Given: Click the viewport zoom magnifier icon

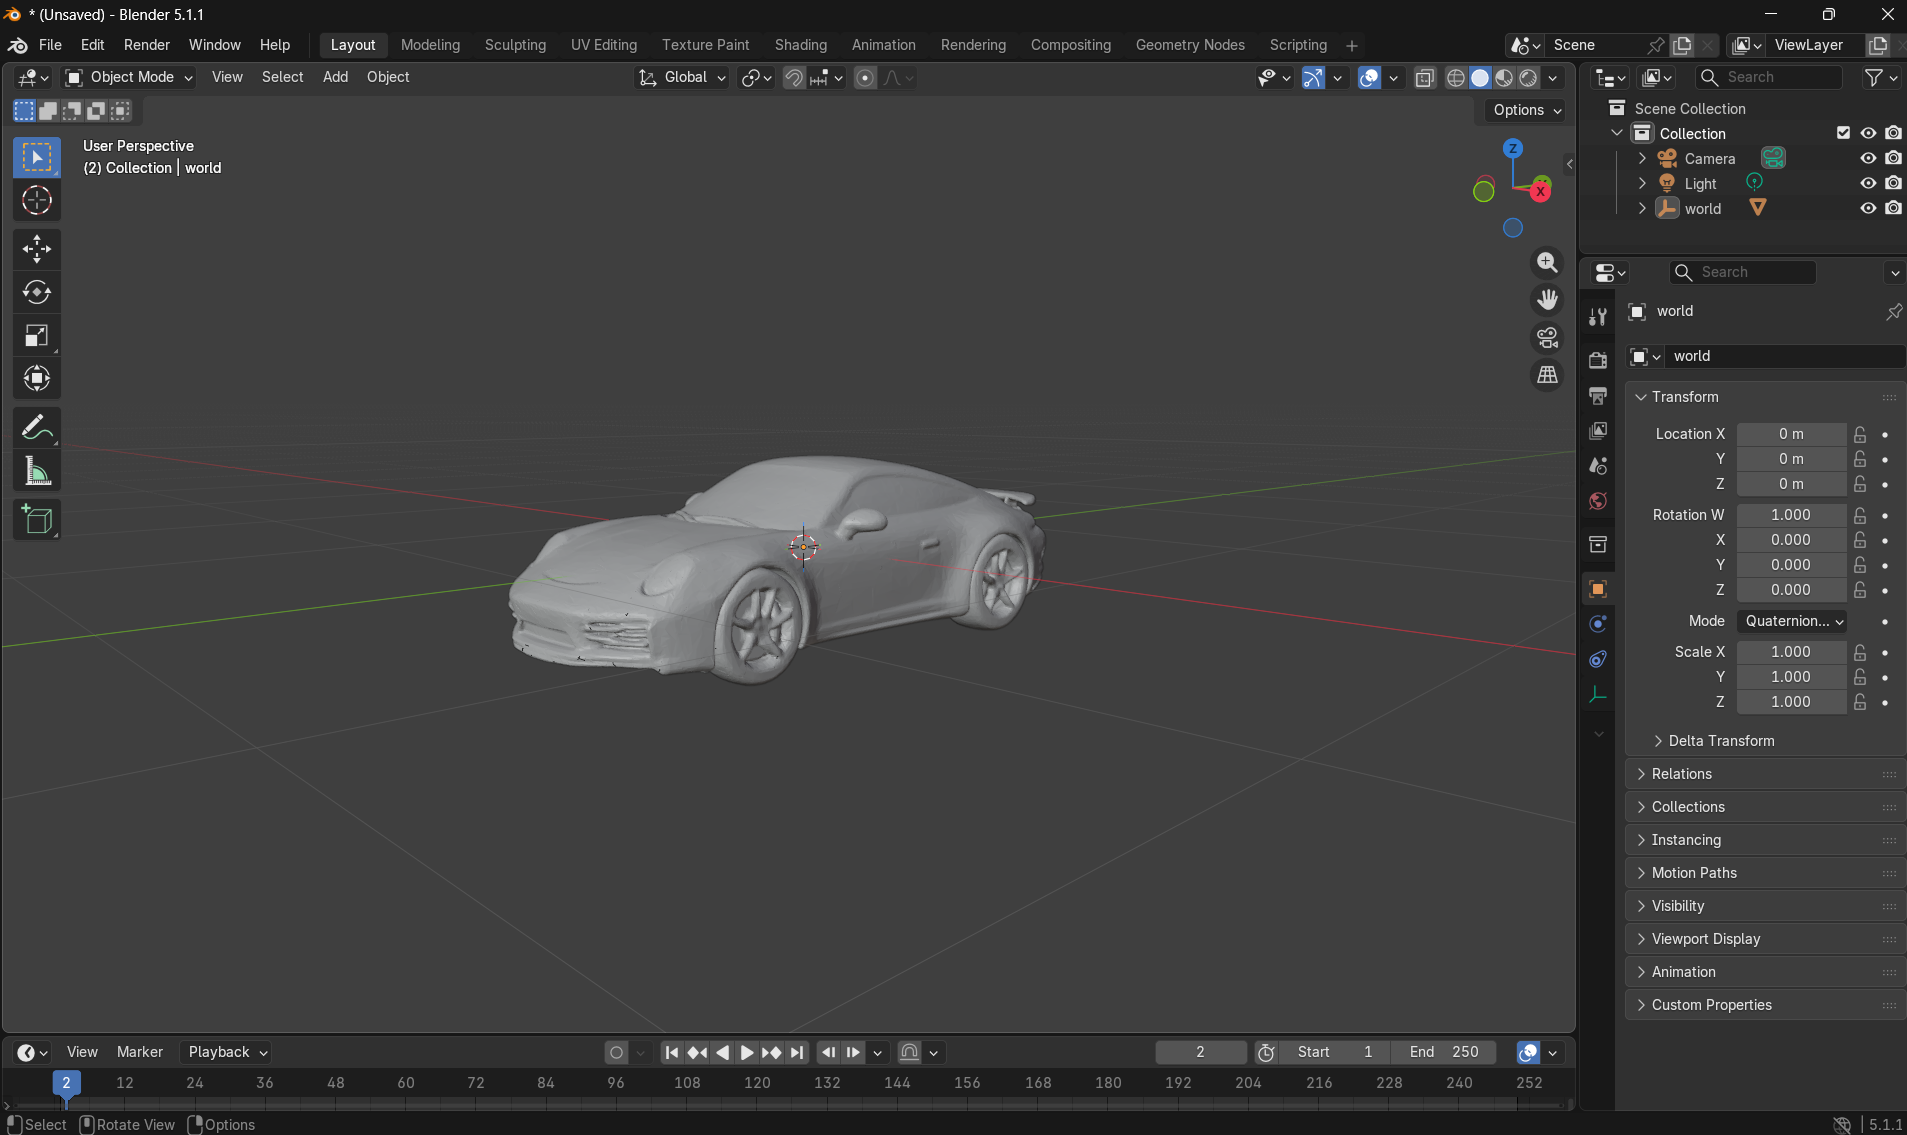Looking at the screenshot, I should point(1547,262).
